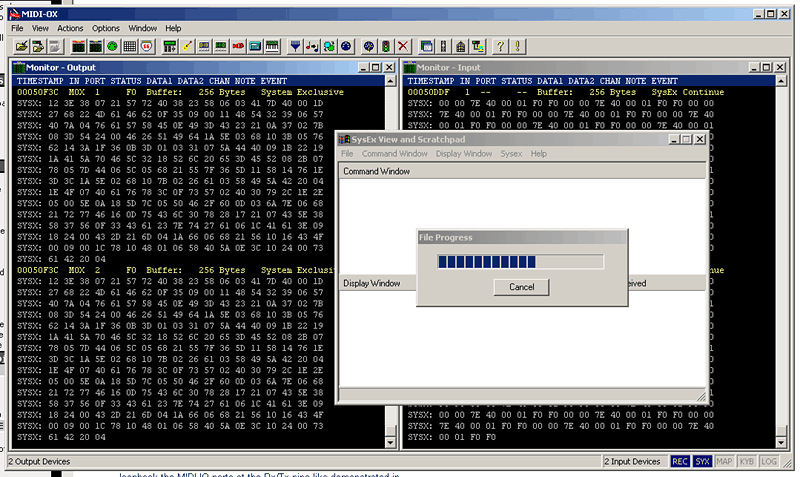
Task: Open the piano keyboard toolbar icon
Action: pos(272,46)
